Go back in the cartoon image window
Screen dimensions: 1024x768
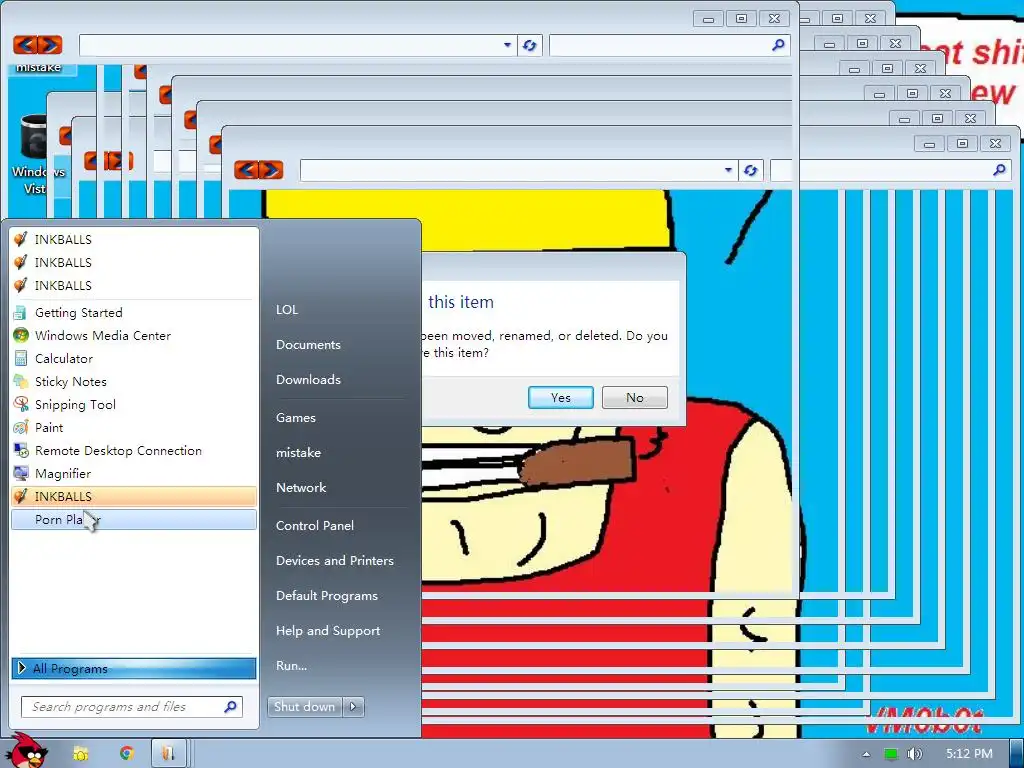pos(247,170)
